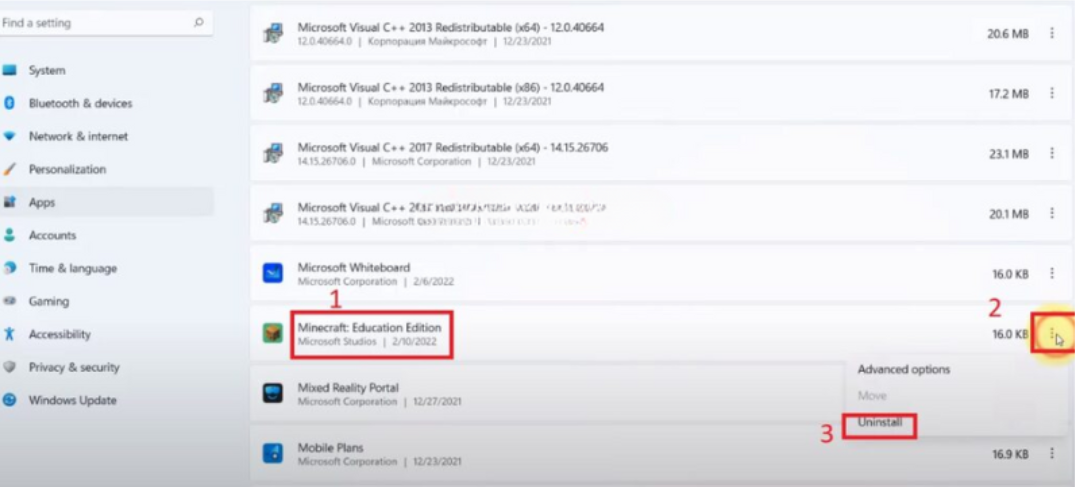Image resolution: width=1075 pixels, height=487 pixels.
Task: Open Bluetooth & devices settings
Action: [80, 103]
